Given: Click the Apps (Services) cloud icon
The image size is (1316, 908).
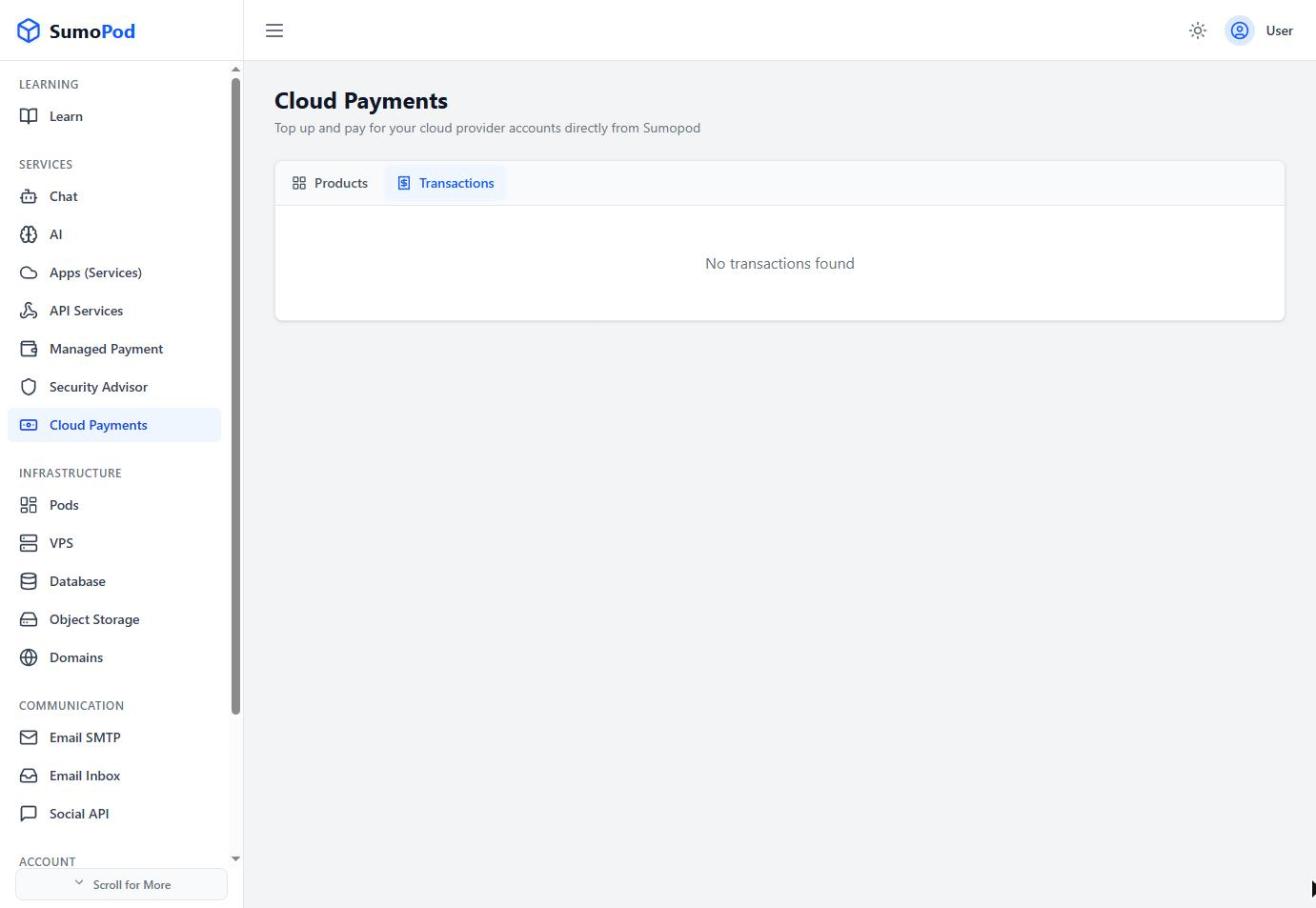Looking at the screenshot, I should pos(29,272).
